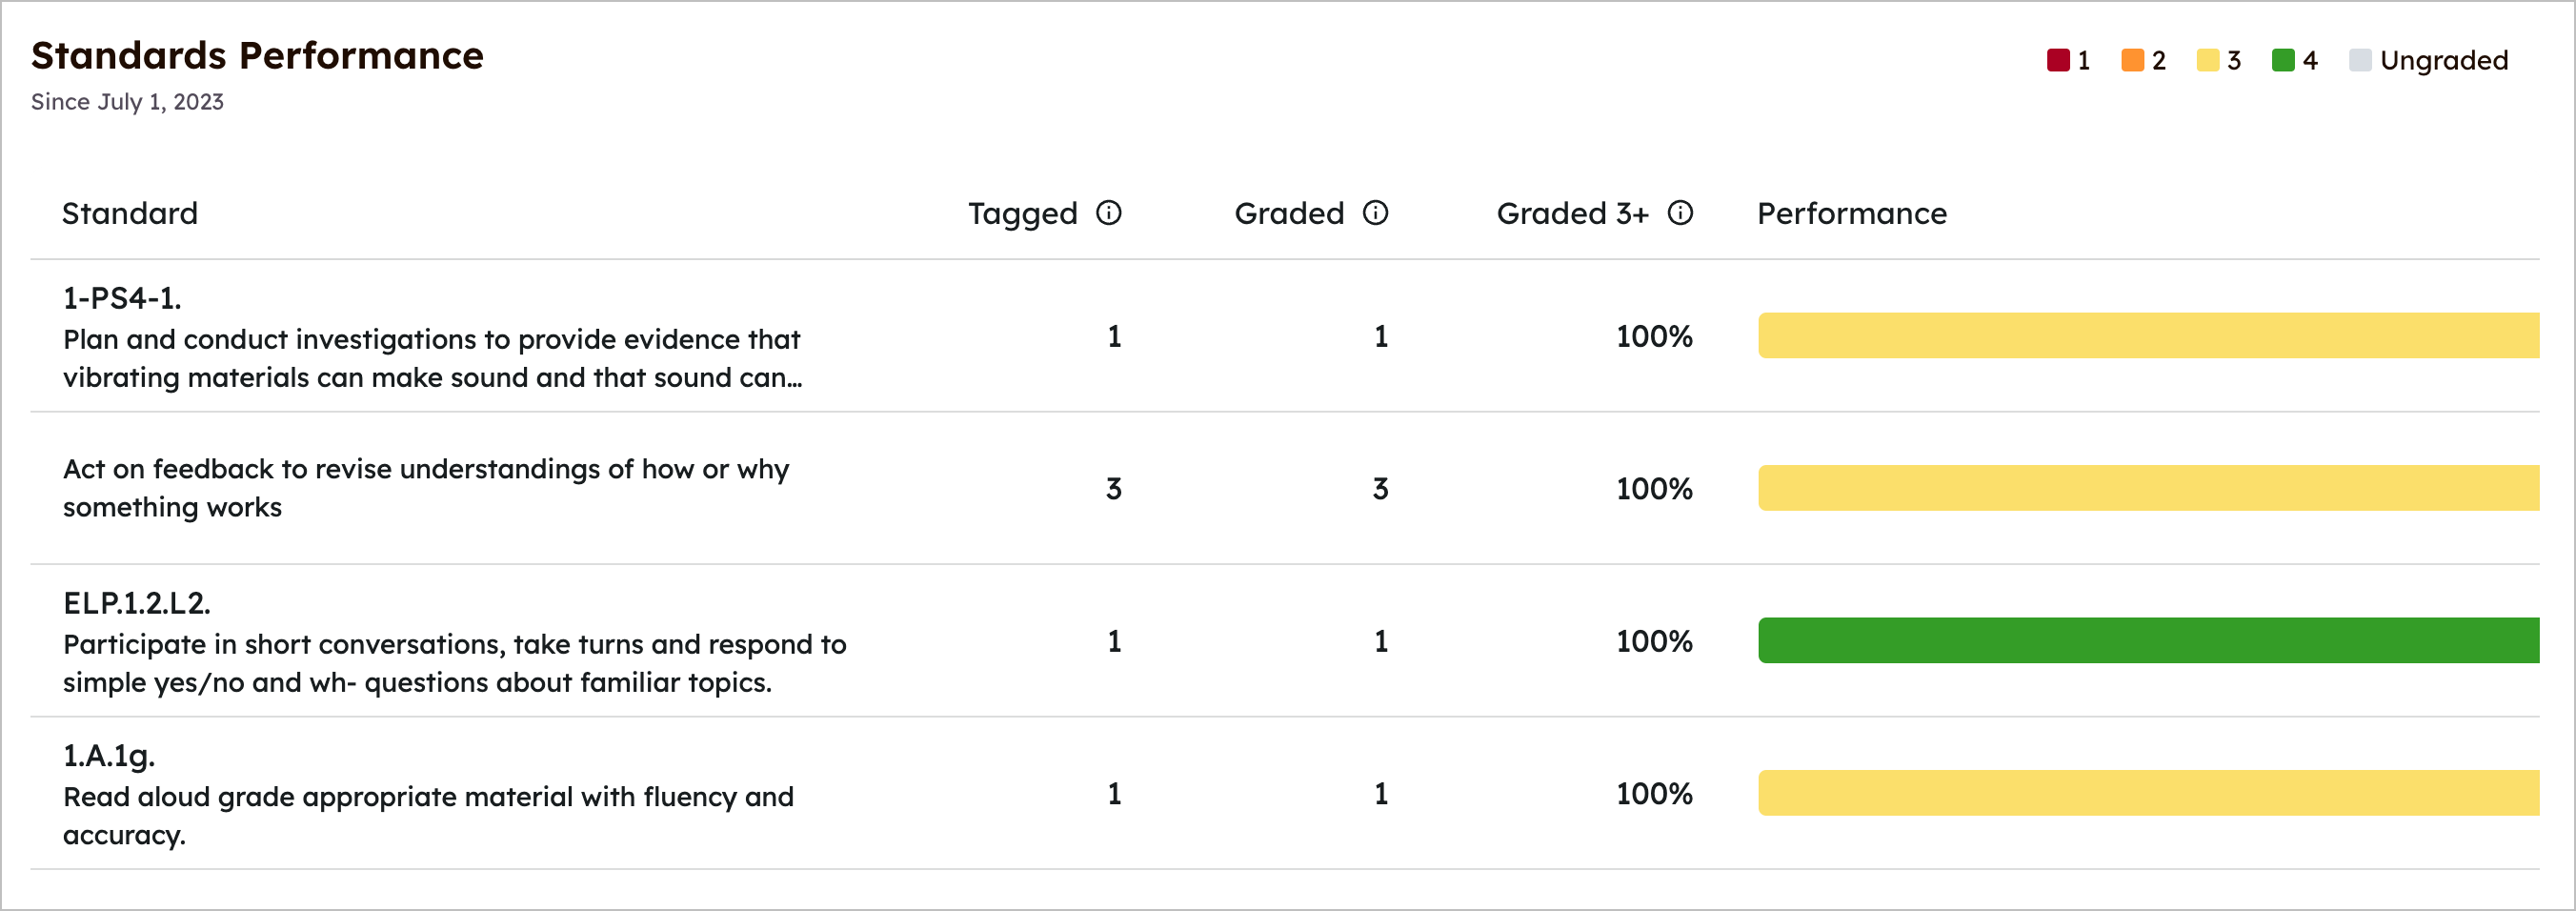Click the 100% value for 1.A.1g

[1655, 792]
